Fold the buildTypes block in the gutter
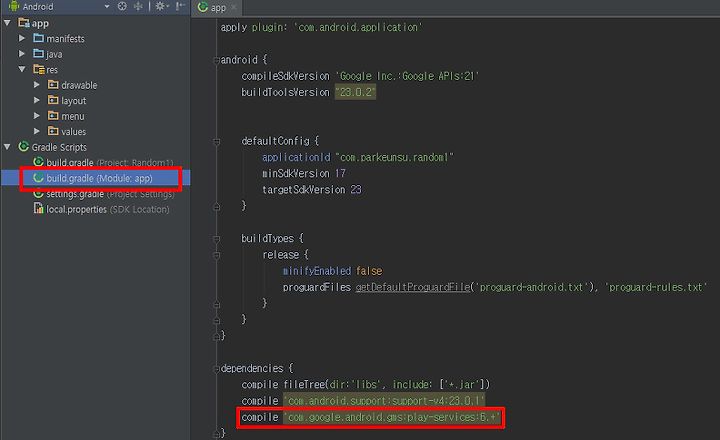The image size is (720, 440). pyautogui.click(x=216, y=239)
